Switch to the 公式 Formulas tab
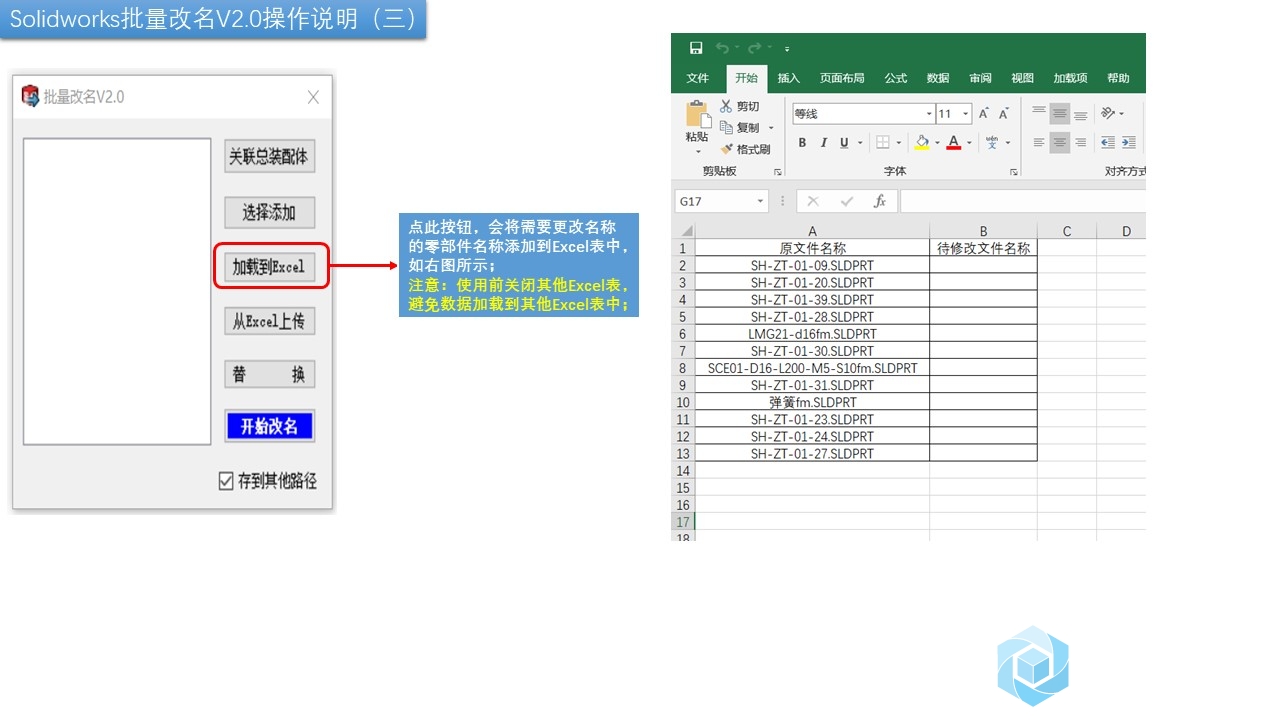This screenshot has width=1280, height=720. [x=896, y=78]
